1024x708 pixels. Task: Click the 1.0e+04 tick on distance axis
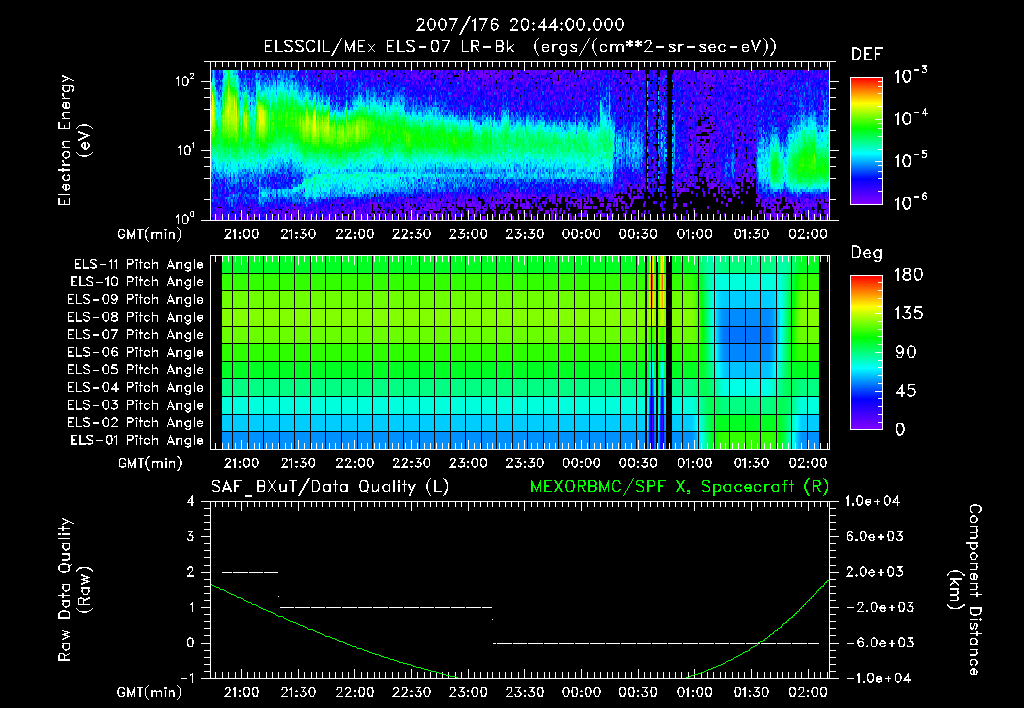(873, 501)
